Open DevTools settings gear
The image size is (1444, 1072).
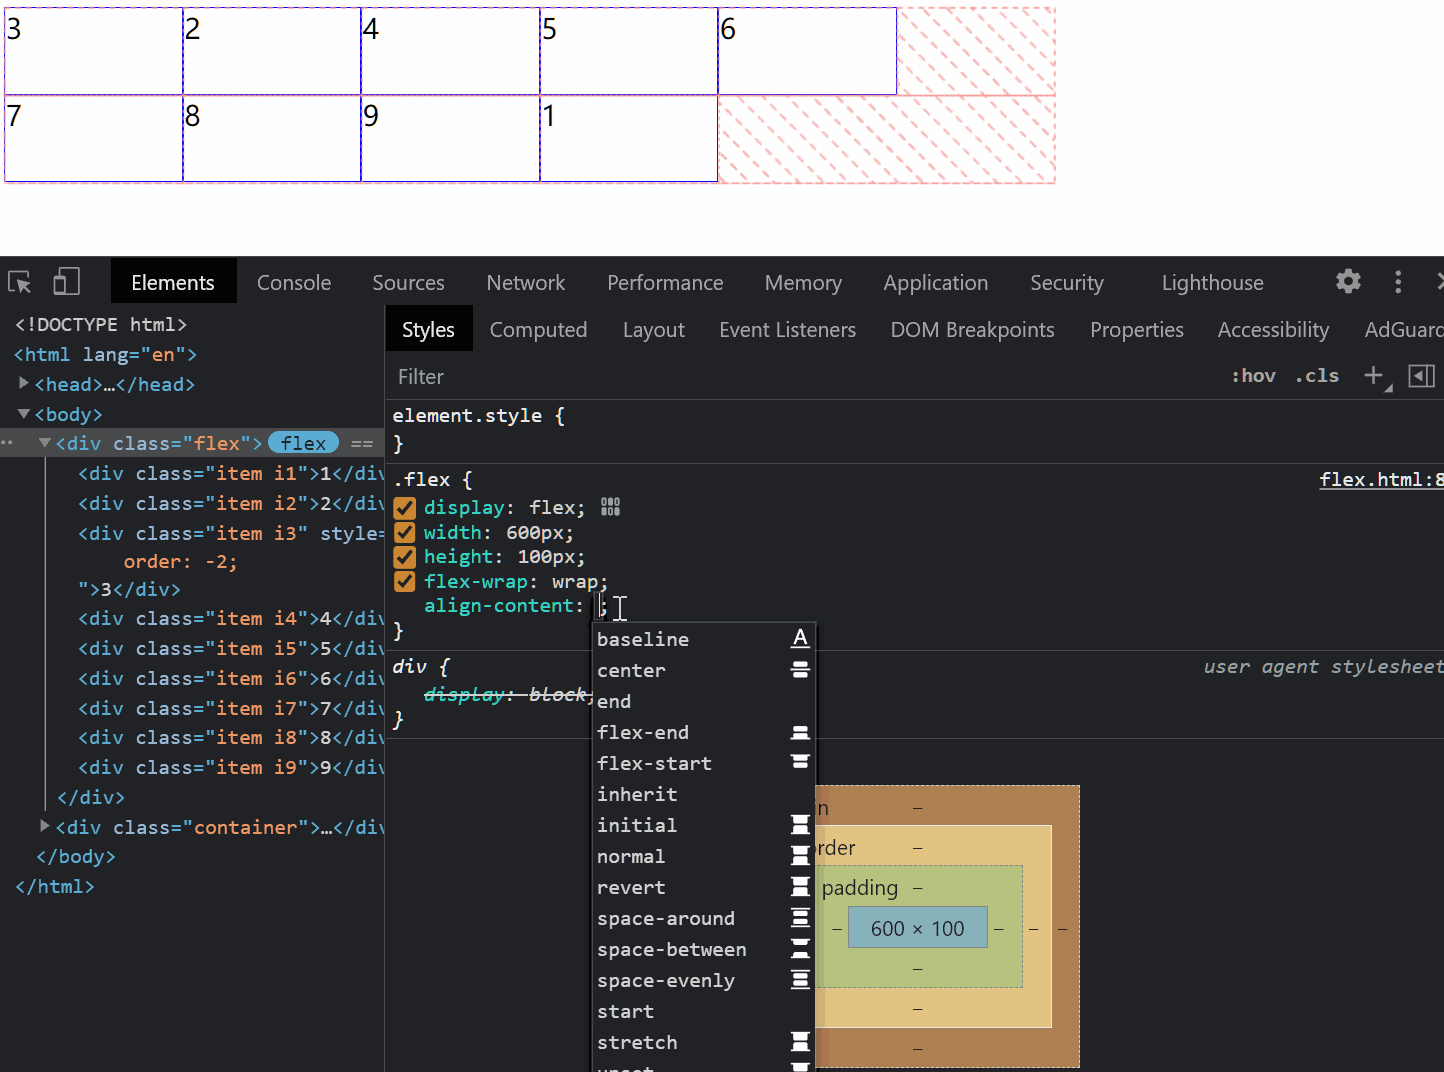(1348, 282)
